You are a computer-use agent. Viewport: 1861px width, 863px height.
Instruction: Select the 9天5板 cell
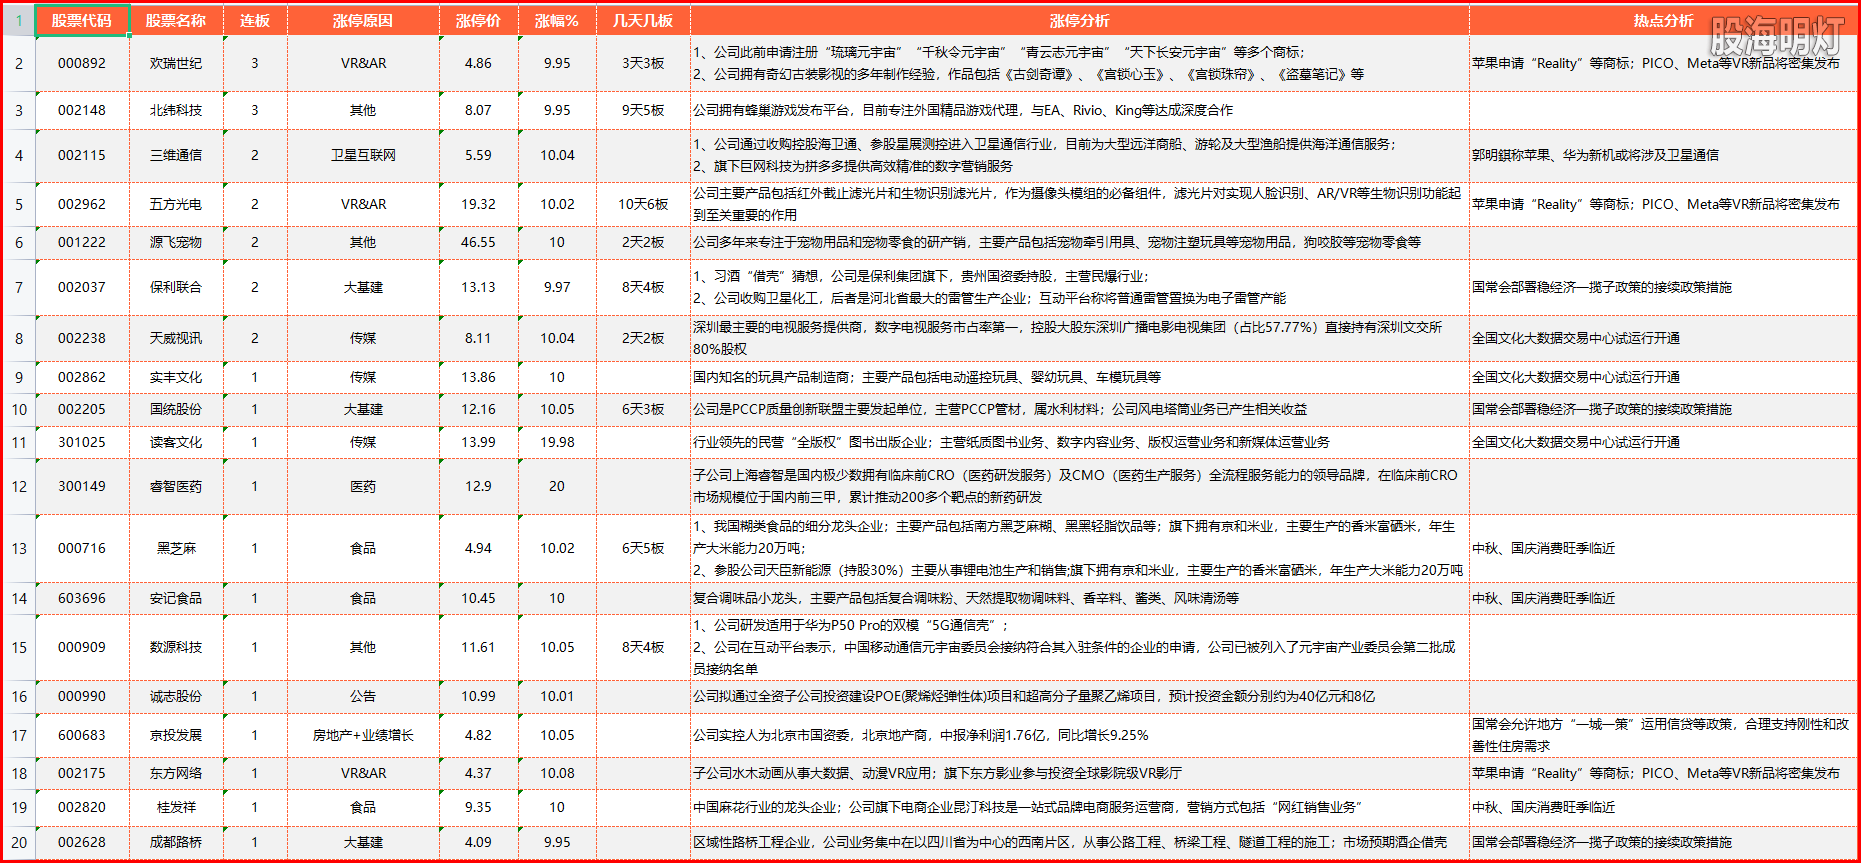[643, 110]
